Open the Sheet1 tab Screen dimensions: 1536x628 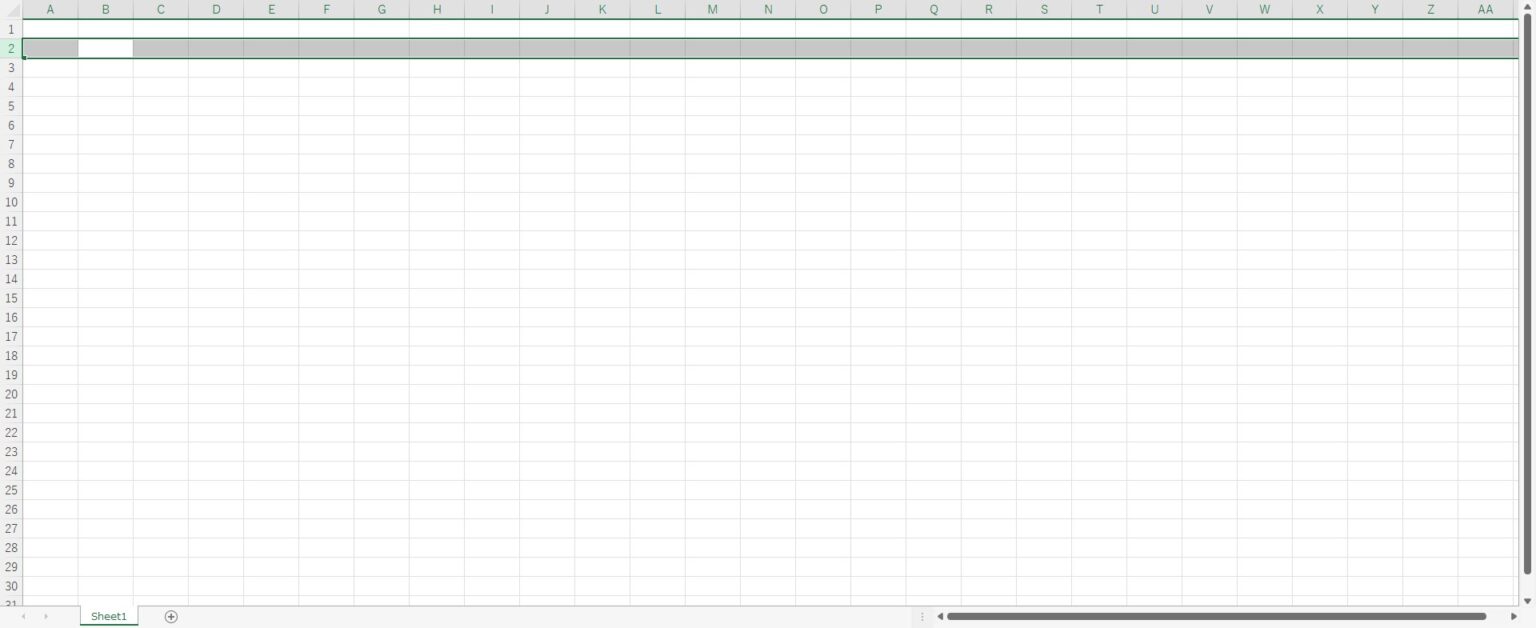click(109, 617)
